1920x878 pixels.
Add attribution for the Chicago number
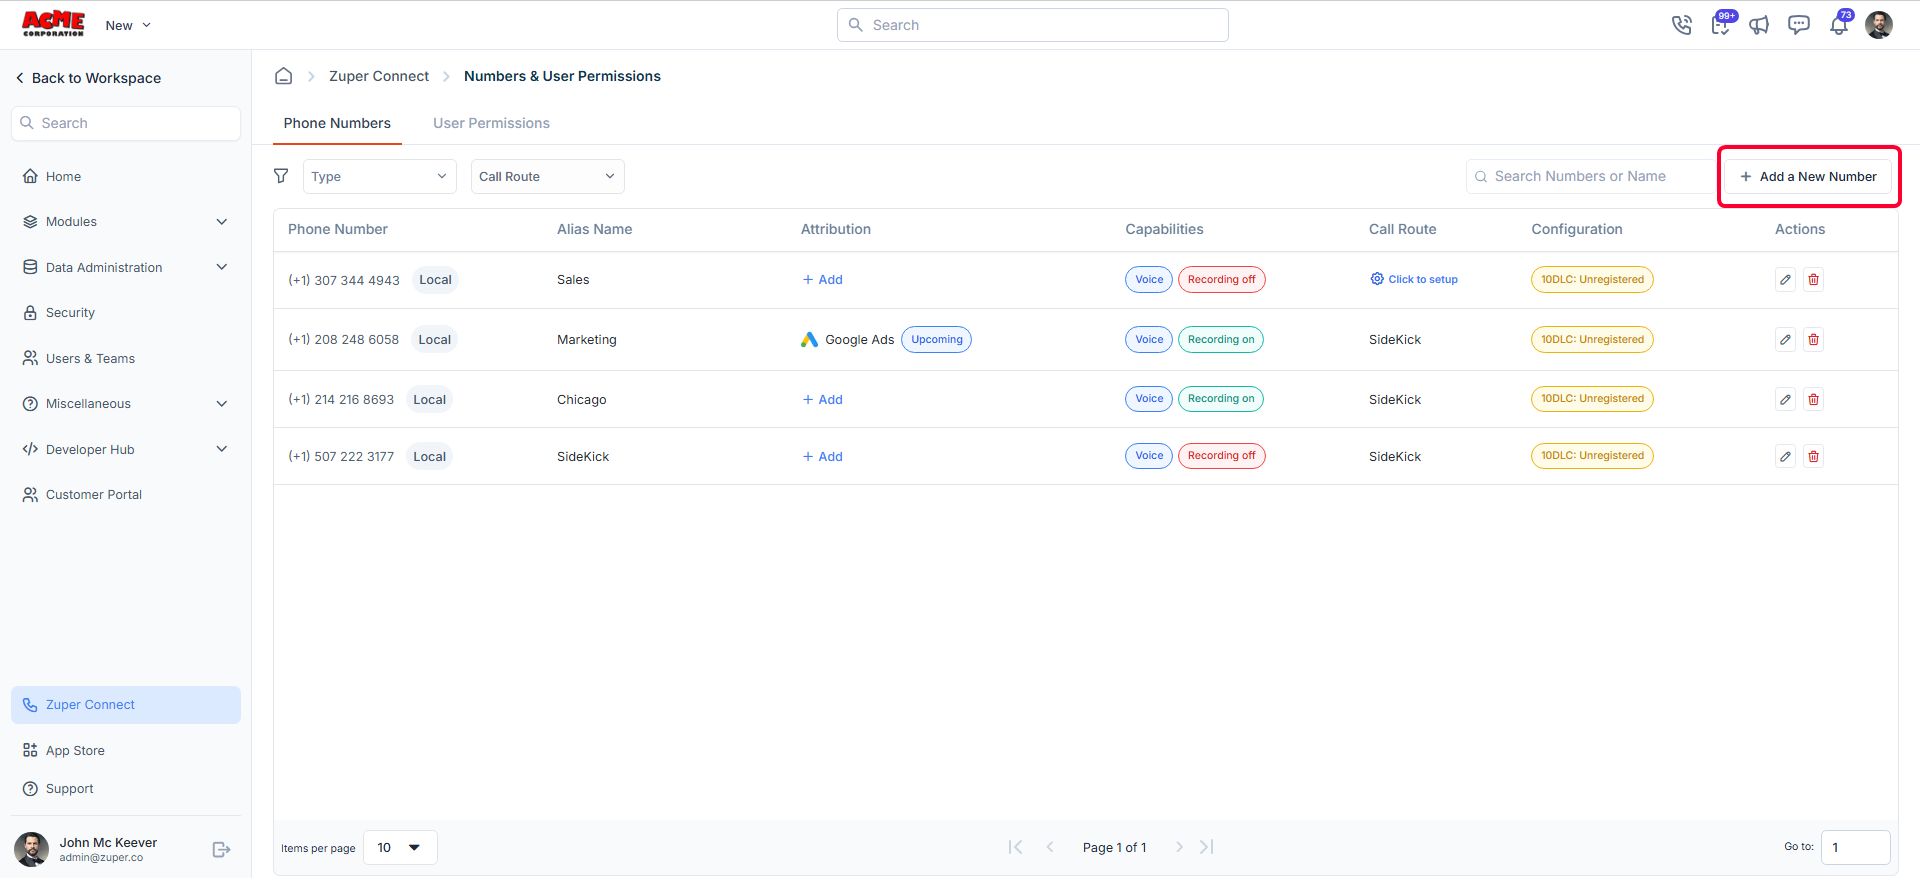[x=822, y=400]
